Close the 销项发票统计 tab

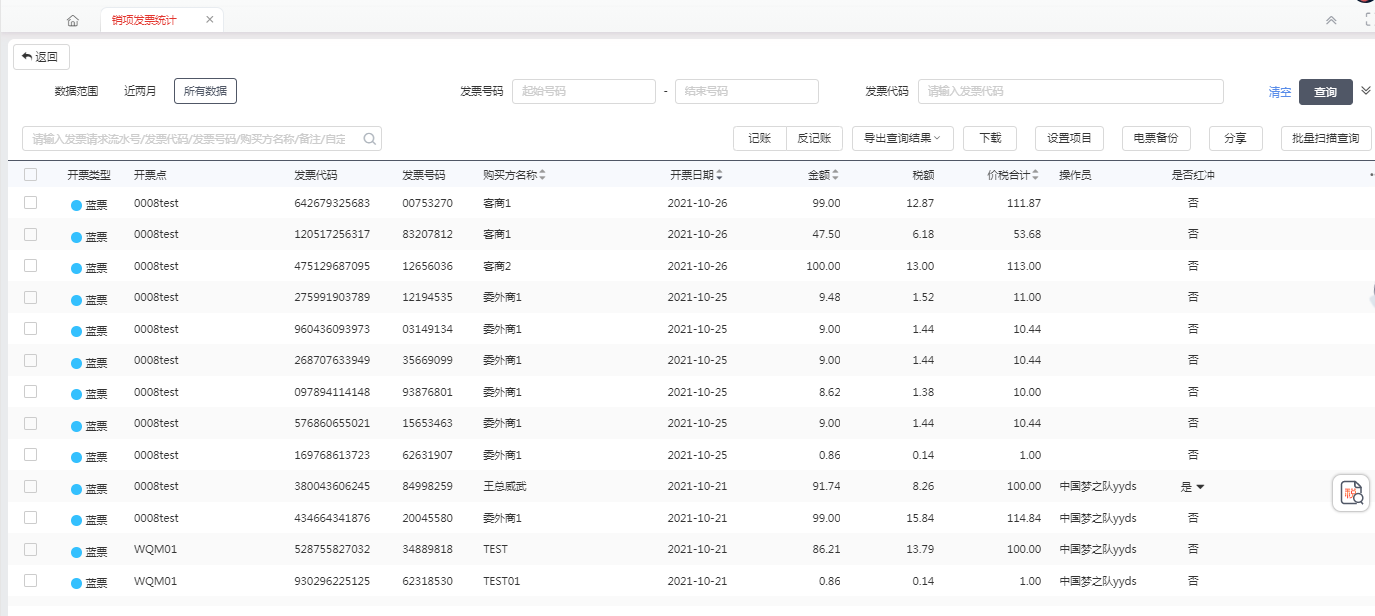(209, 20)
